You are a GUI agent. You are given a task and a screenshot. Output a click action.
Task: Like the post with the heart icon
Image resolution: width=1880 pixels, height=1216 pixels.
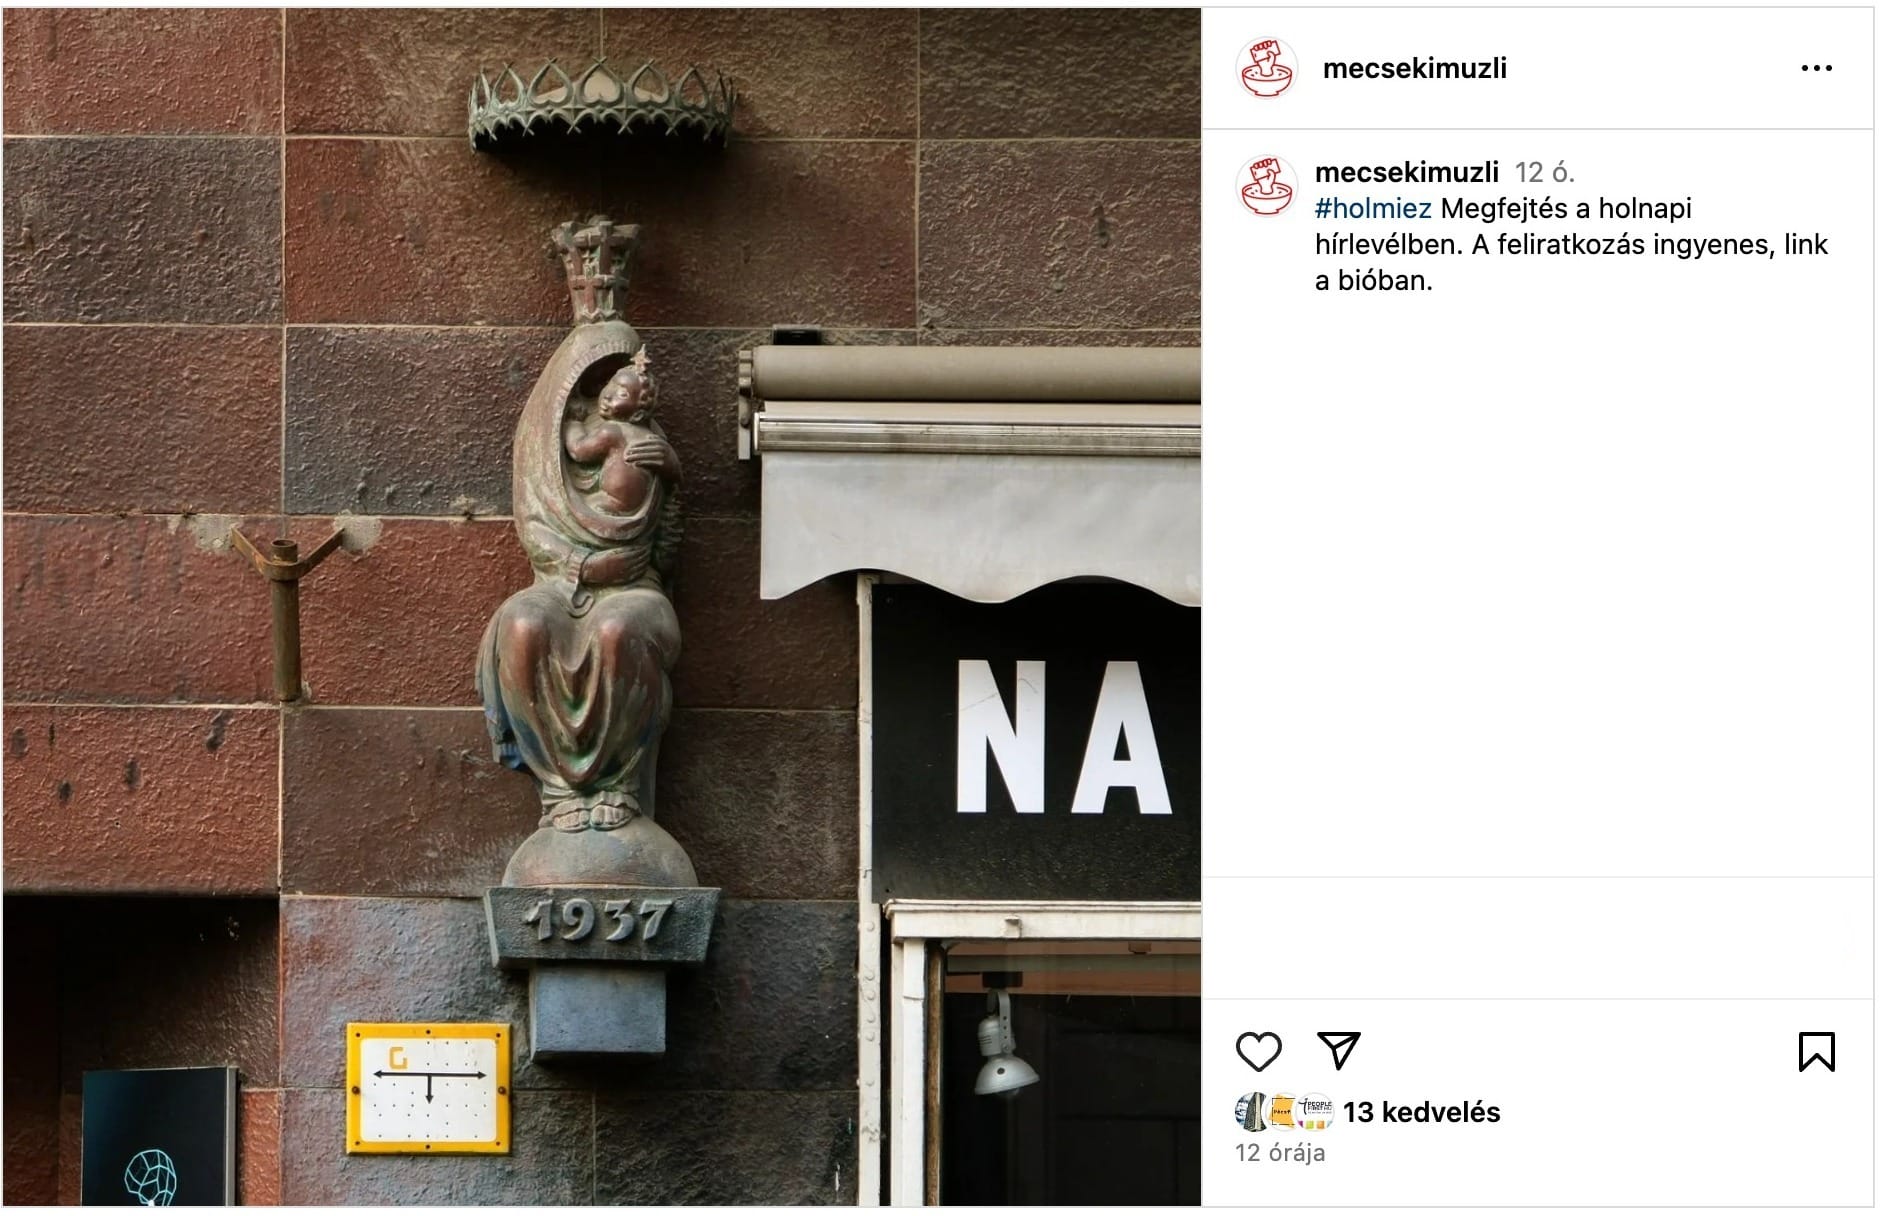(1258, 1052)
